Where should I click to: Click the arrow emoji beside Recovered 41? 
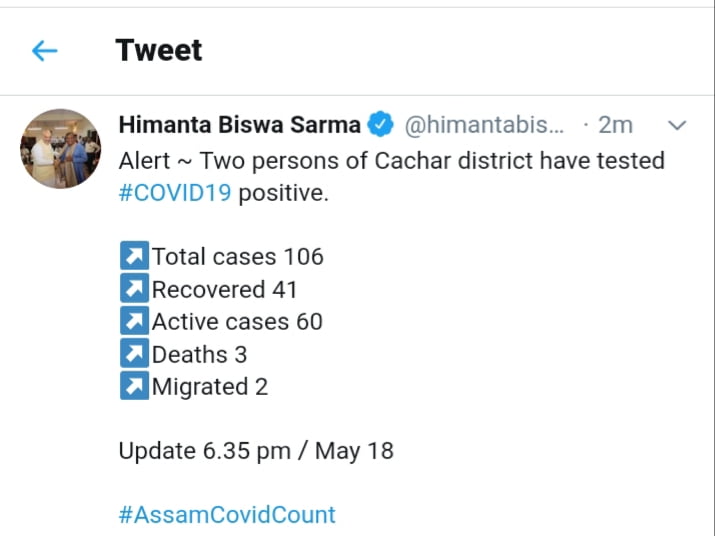(134, 290)
